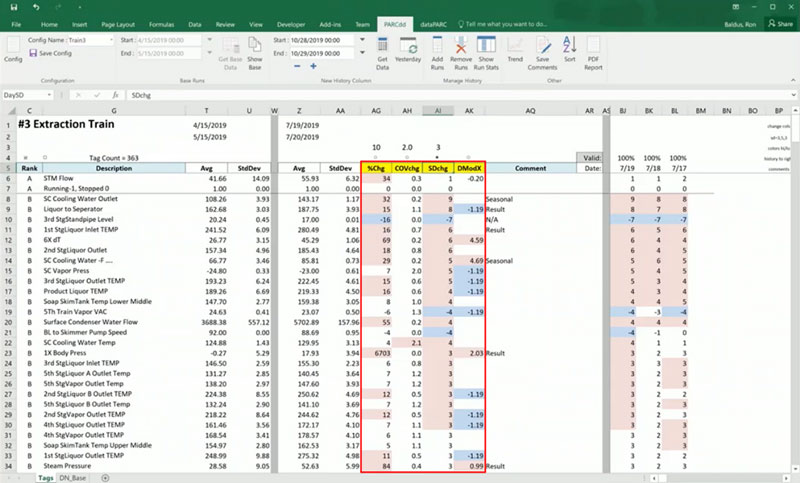Viewport: 800px width, 483px height.
Task: Collapse the ribbon
Action: pos(793,80)
